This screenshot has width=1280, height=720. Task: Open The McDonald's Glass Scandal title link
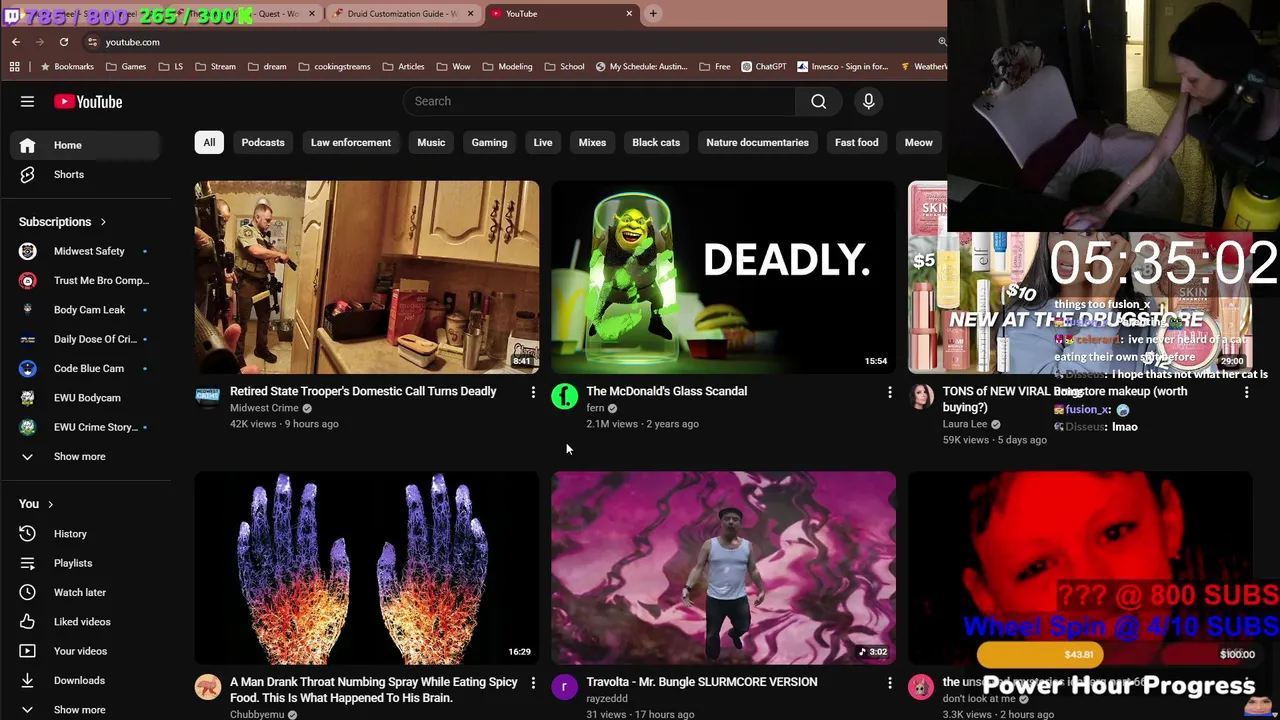tap(666, 391)
